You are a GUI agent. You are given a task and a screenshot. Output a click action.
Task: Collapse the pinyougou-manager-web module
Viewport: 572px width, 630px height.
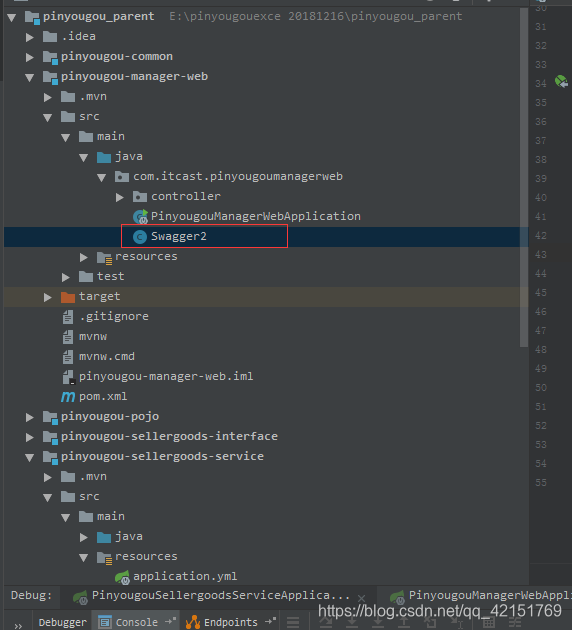pos(29,78)
